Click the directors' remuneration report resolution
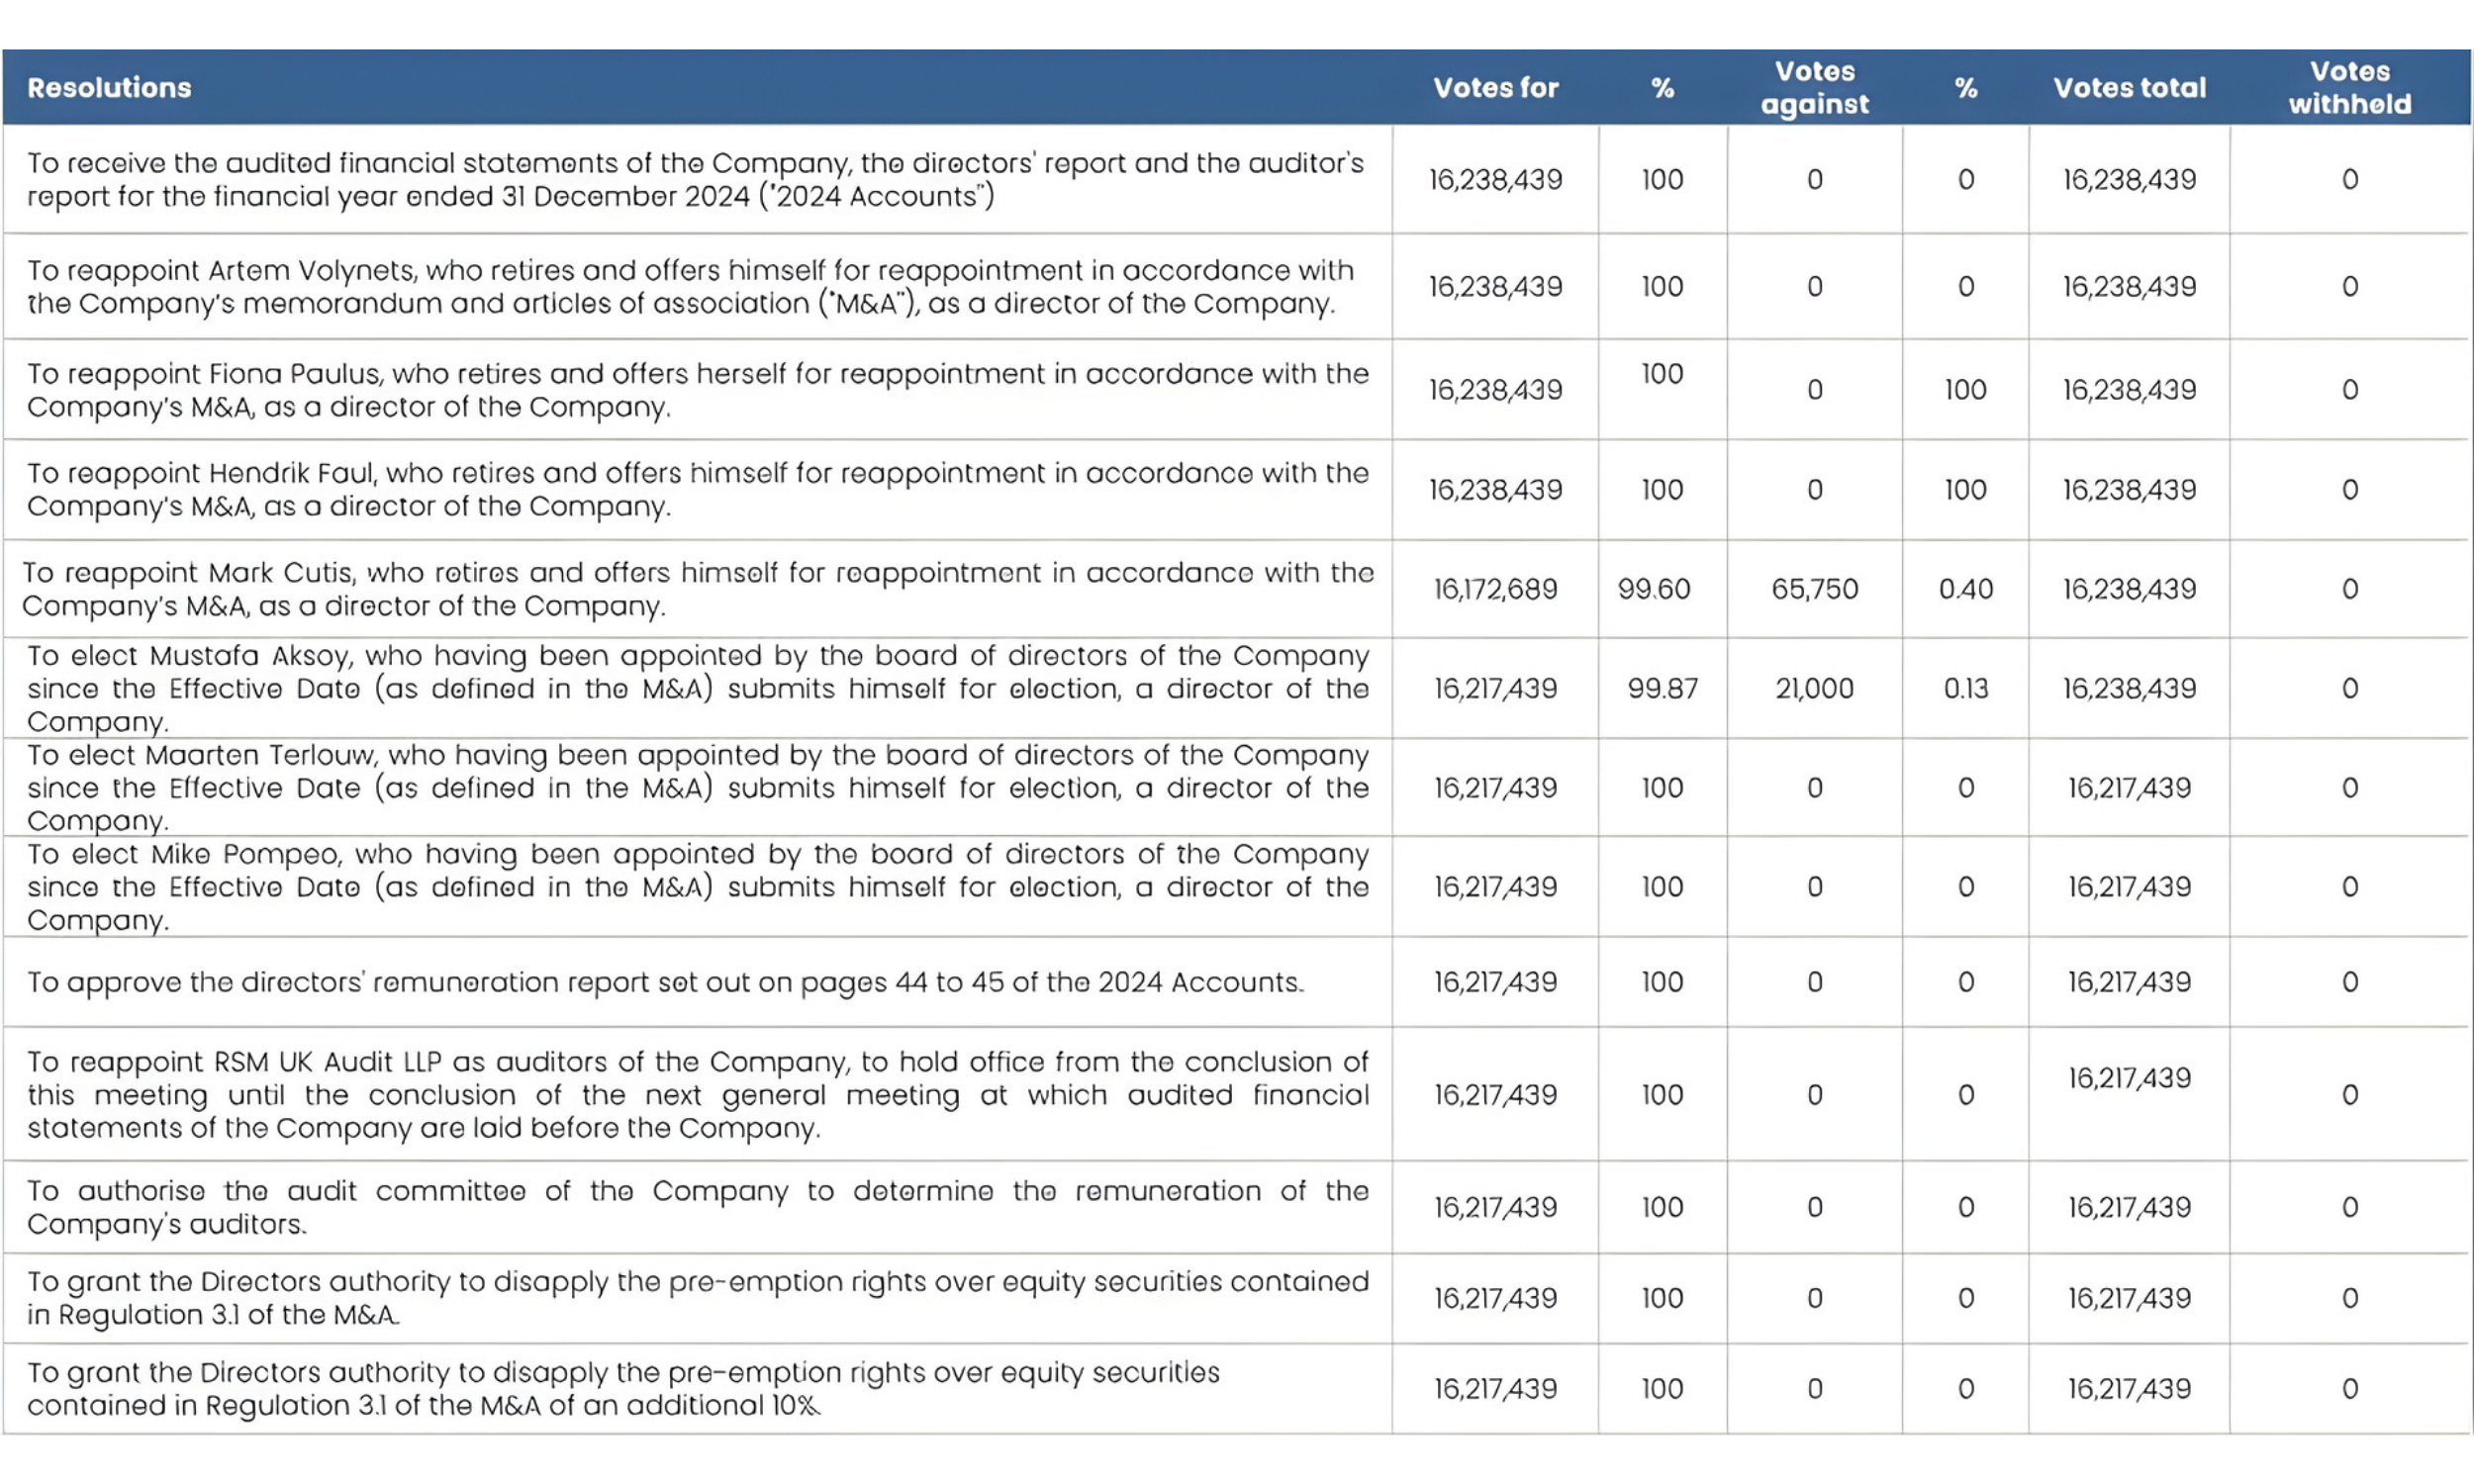The width and height of the screenshot is (2474, 1484). click(x=665, y=982)
